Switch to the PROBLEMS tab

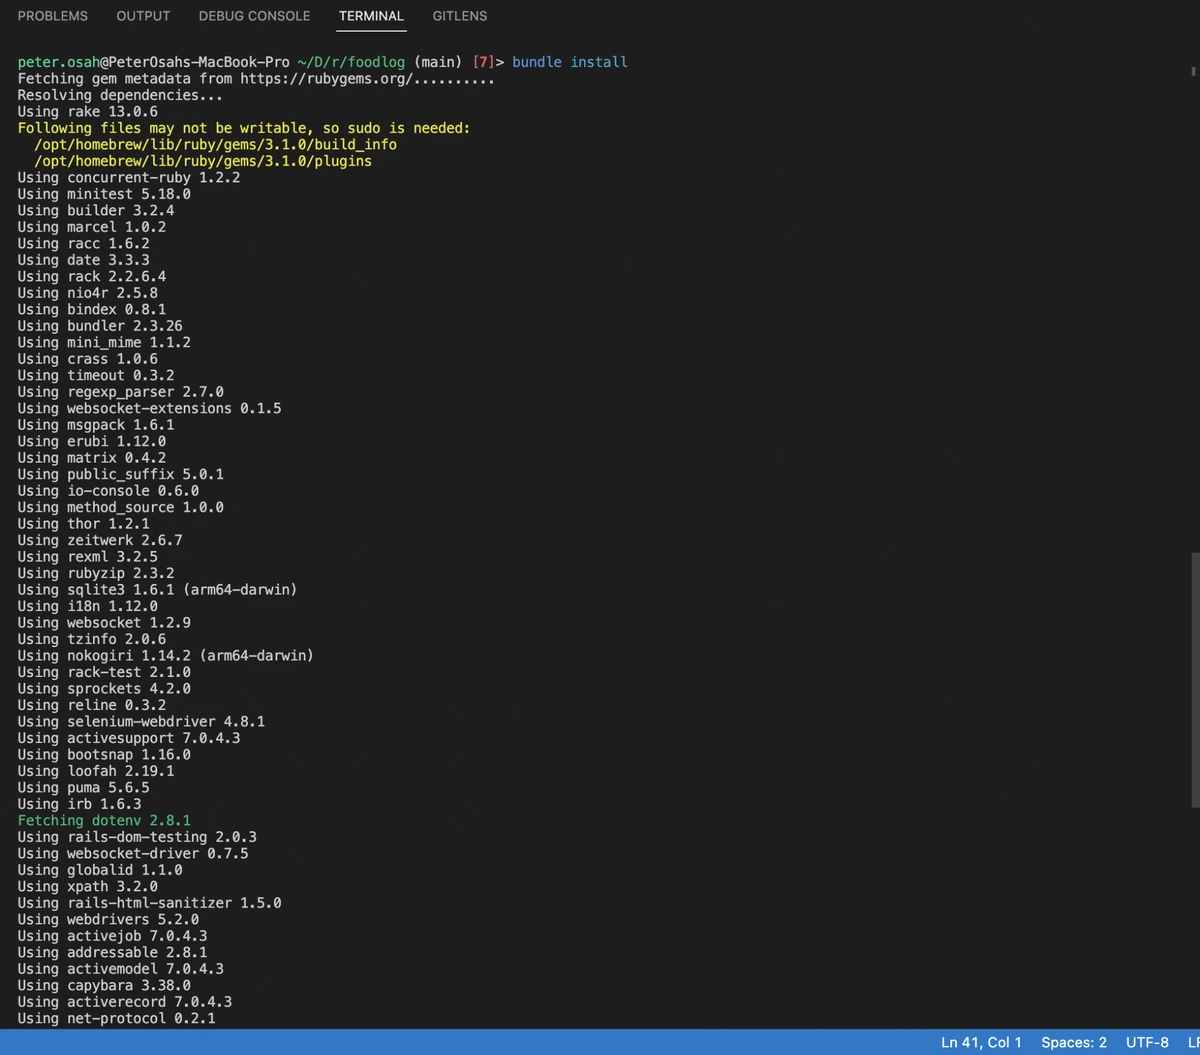(53, 16)
